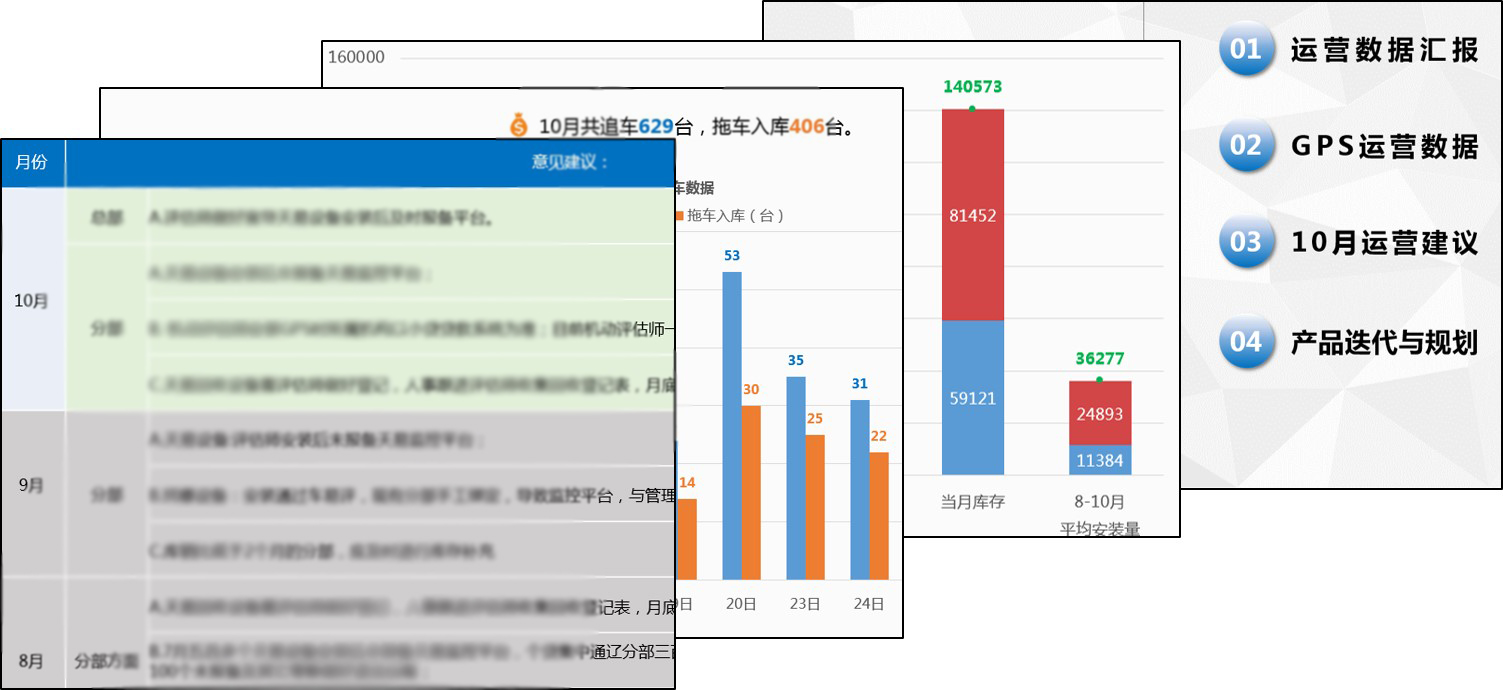Select the orange bar labeled 30
The image size is (1503, 690).
pyautogui.click(x=751, y=492)
